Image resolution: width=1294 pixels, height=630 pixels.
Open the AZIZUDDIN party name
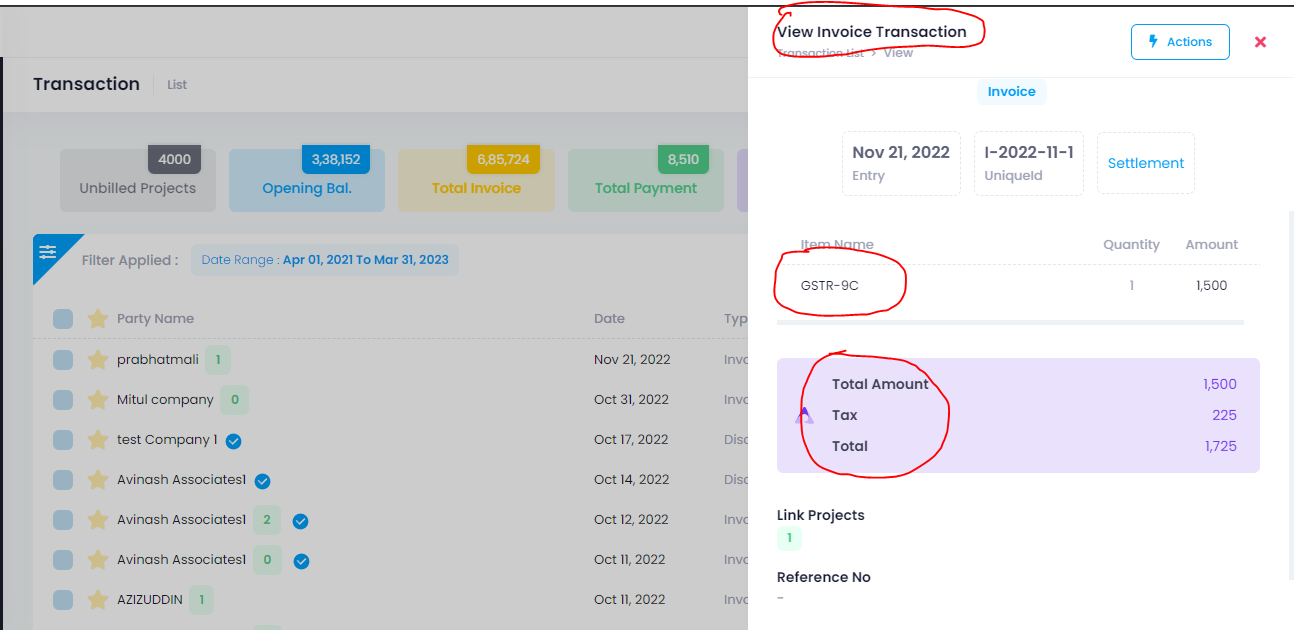pyautogui.click(x=150, y=600)
